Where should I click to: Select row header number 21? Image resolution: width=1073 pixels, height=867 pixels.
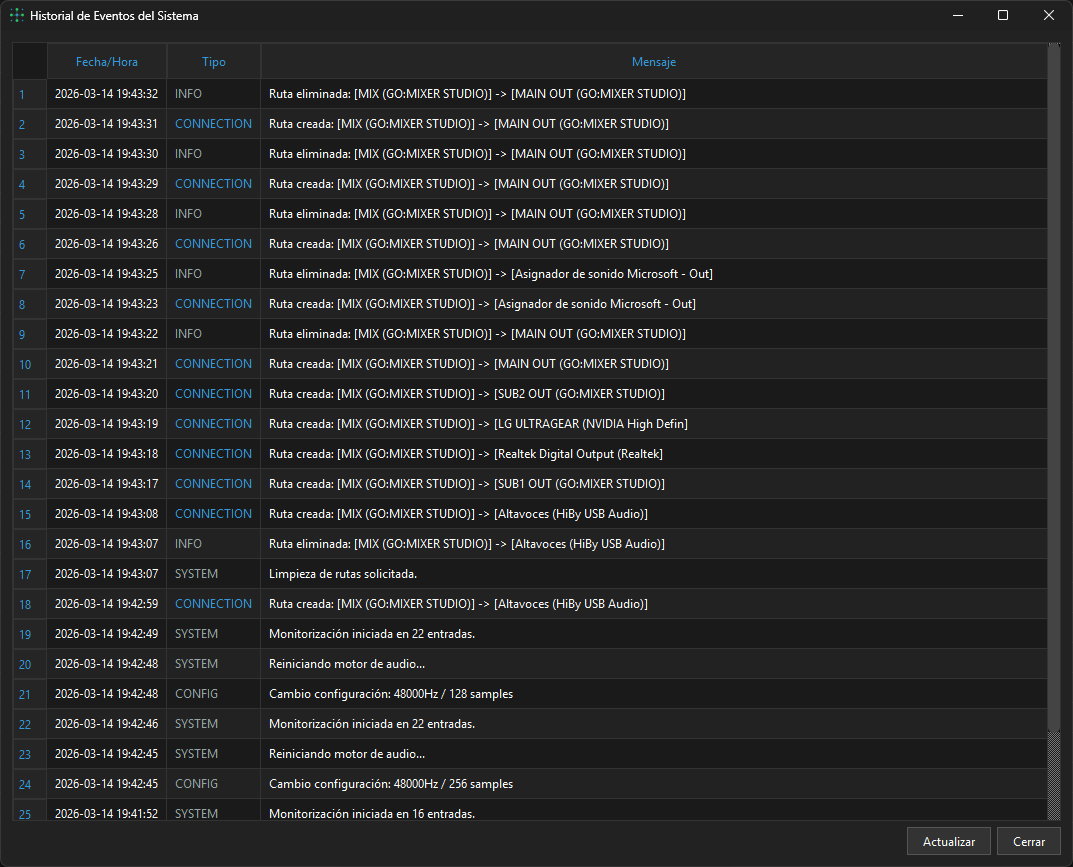click(x=29, y=694)
